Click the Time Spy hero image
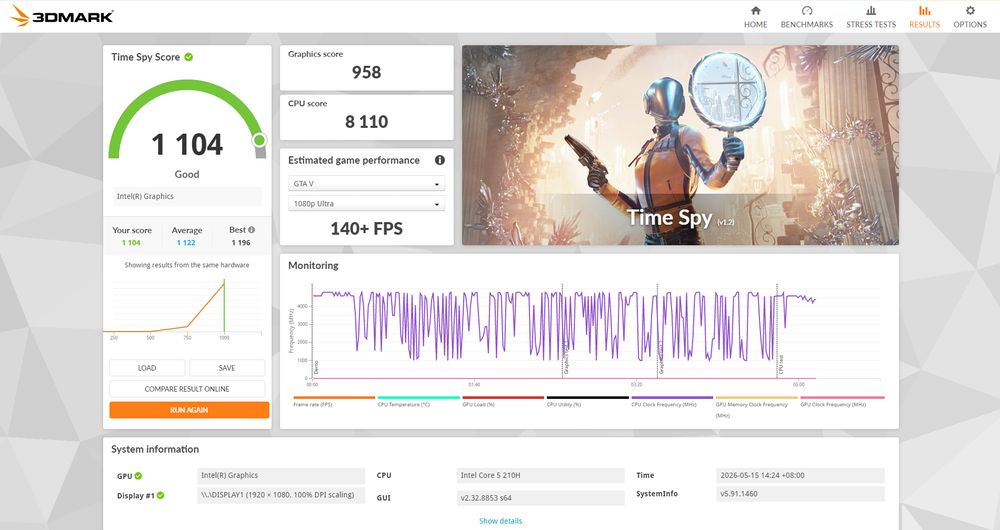This screenshot has height=530, width=1000. (680, 145)
